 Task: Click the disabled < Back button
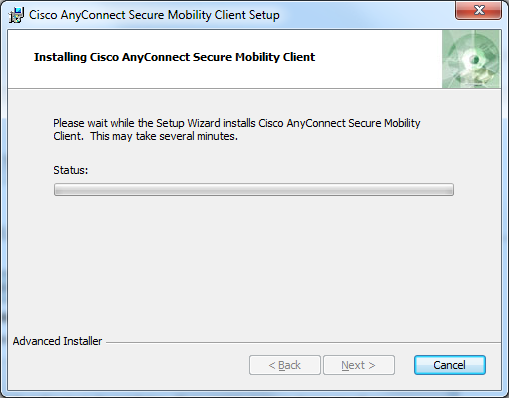click(x=285, y=365)
